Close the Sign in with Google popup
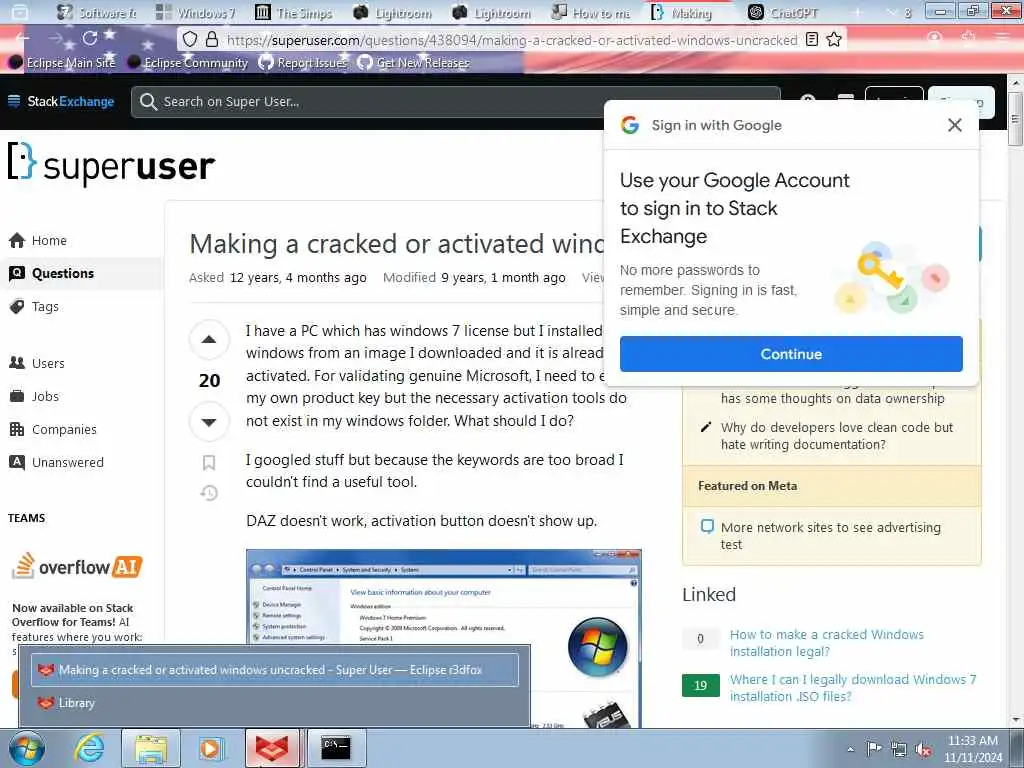Screen dimensions: 1024x768 coord(955,125)
